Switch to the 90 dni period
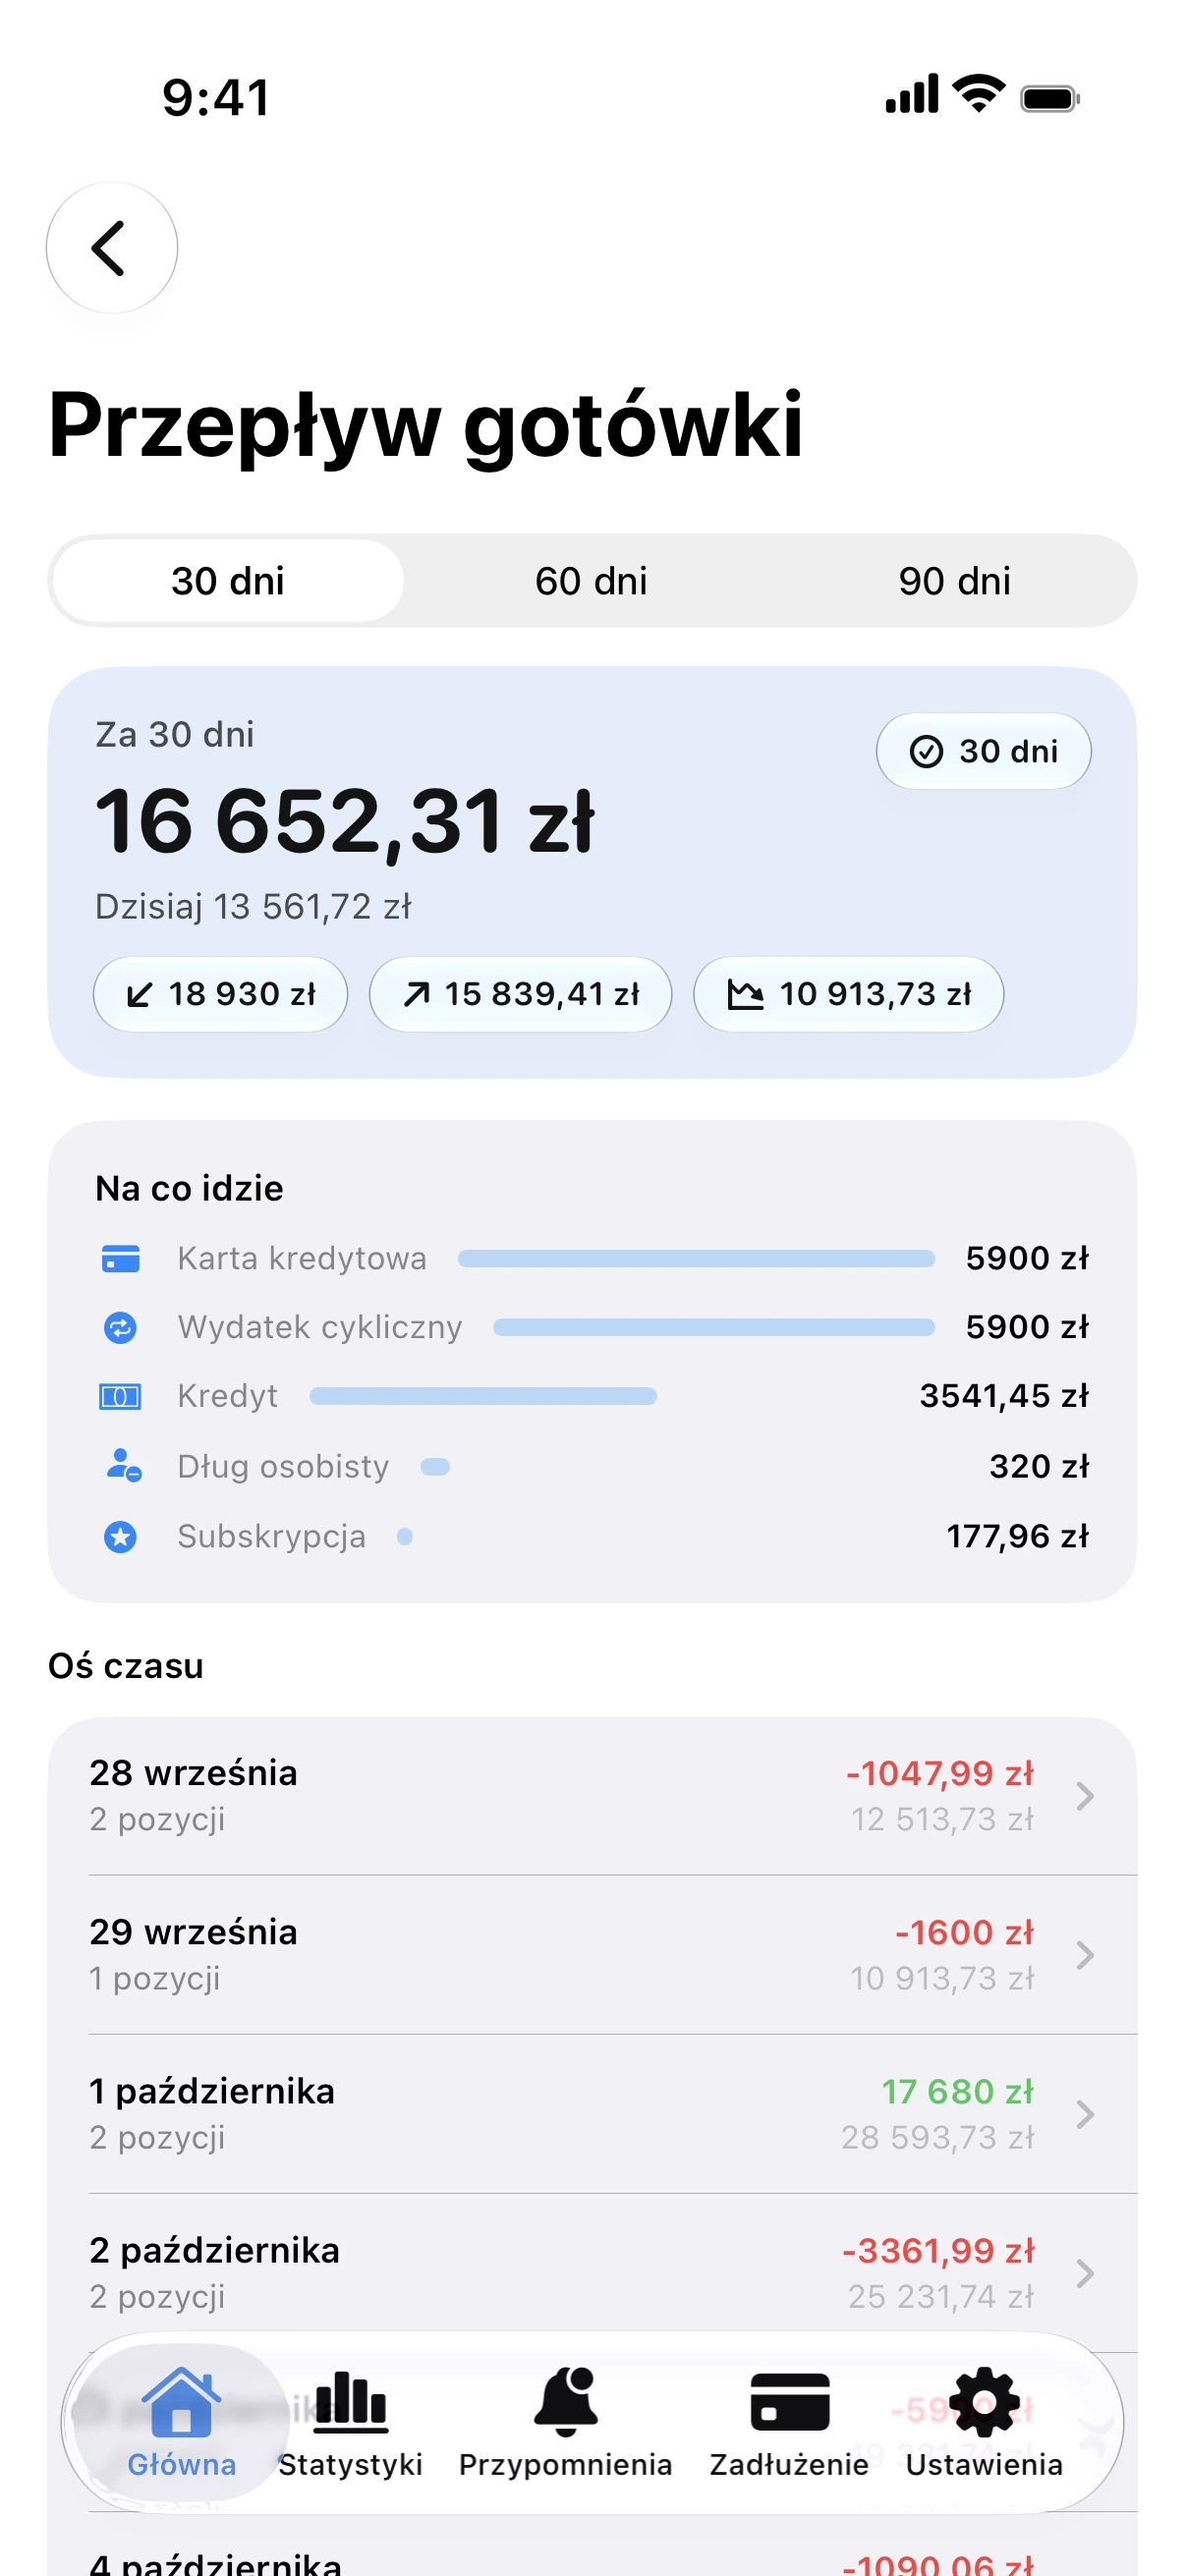 [x=954, y=581]
